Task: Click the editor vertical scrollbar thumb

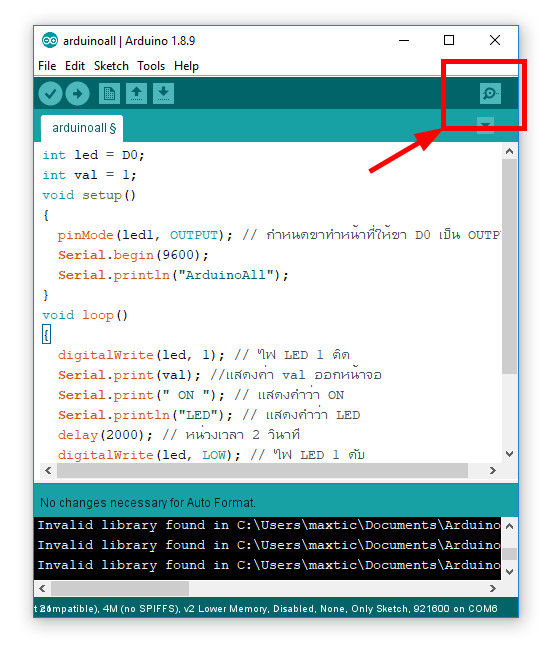Action: pyautogui.click(x=510, y=266)
